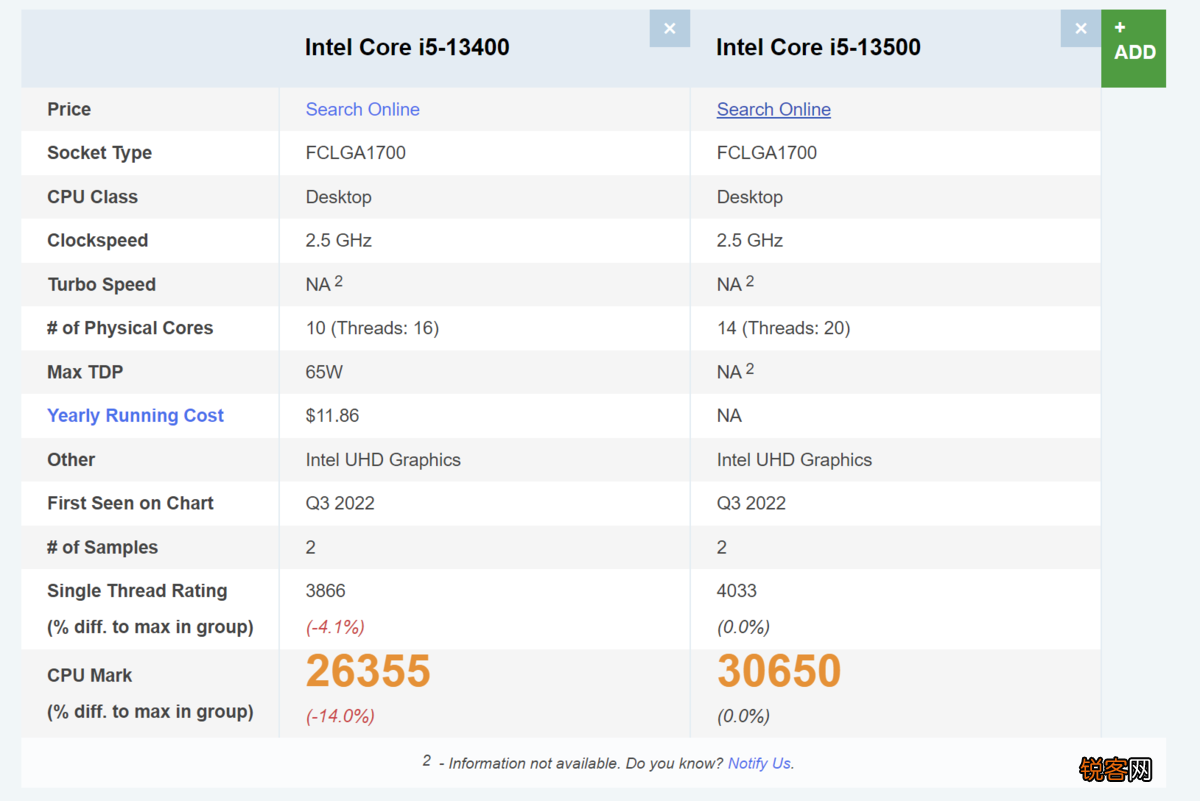Select the $11.86 running cost value
This screenshot has height=801, width=1200.
point(332,415)
